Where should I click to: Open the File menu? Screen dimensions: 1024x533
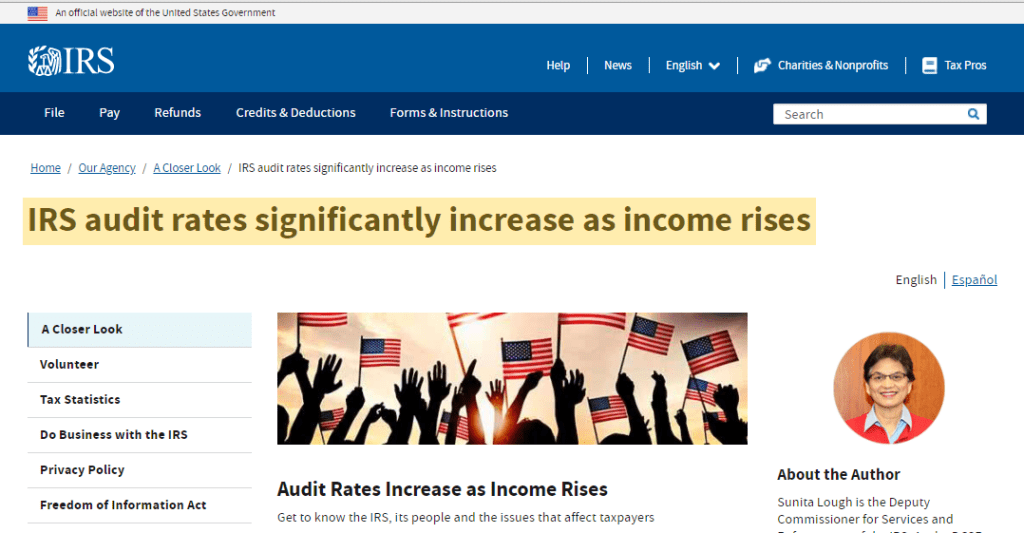point(54,112)
